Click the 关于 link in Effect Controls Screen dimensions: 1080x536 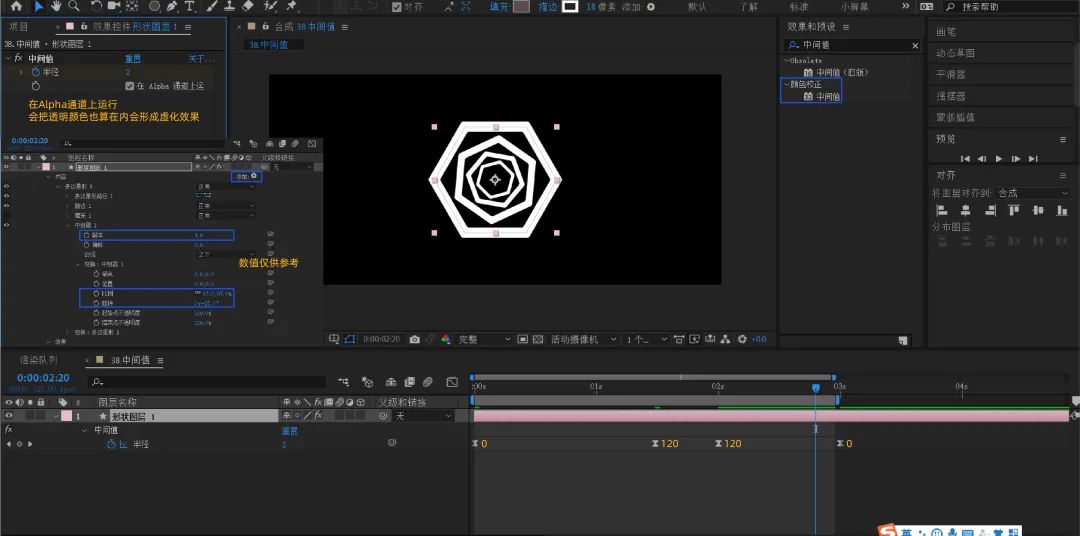[200, 59]
